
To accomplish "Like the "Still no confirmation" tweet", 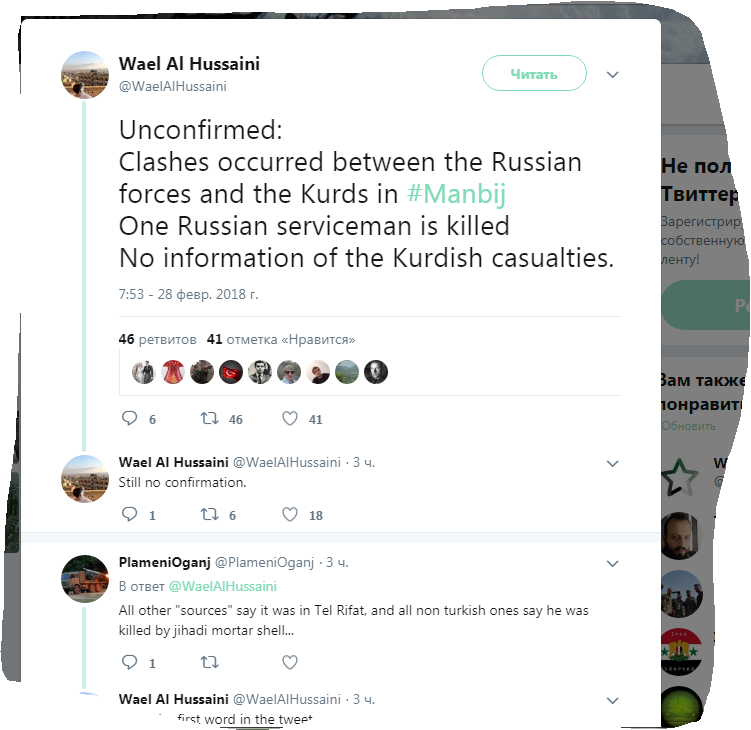I will (x=290, y=515).
